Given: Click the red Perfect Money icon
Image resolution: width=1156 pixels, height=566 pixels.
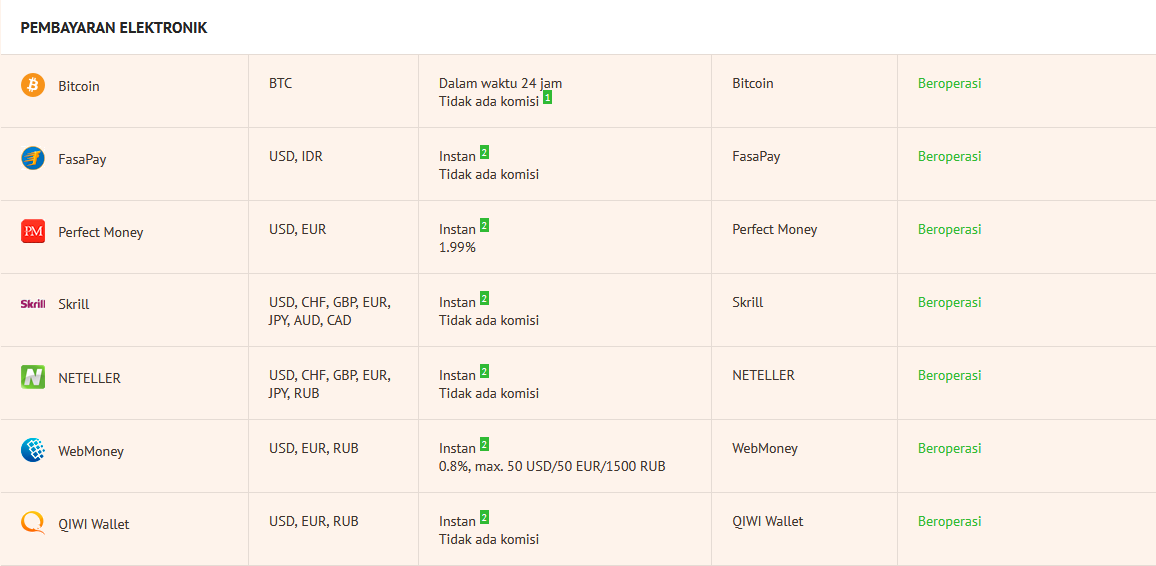Looking at the screenshot, I should coord(33,232).
